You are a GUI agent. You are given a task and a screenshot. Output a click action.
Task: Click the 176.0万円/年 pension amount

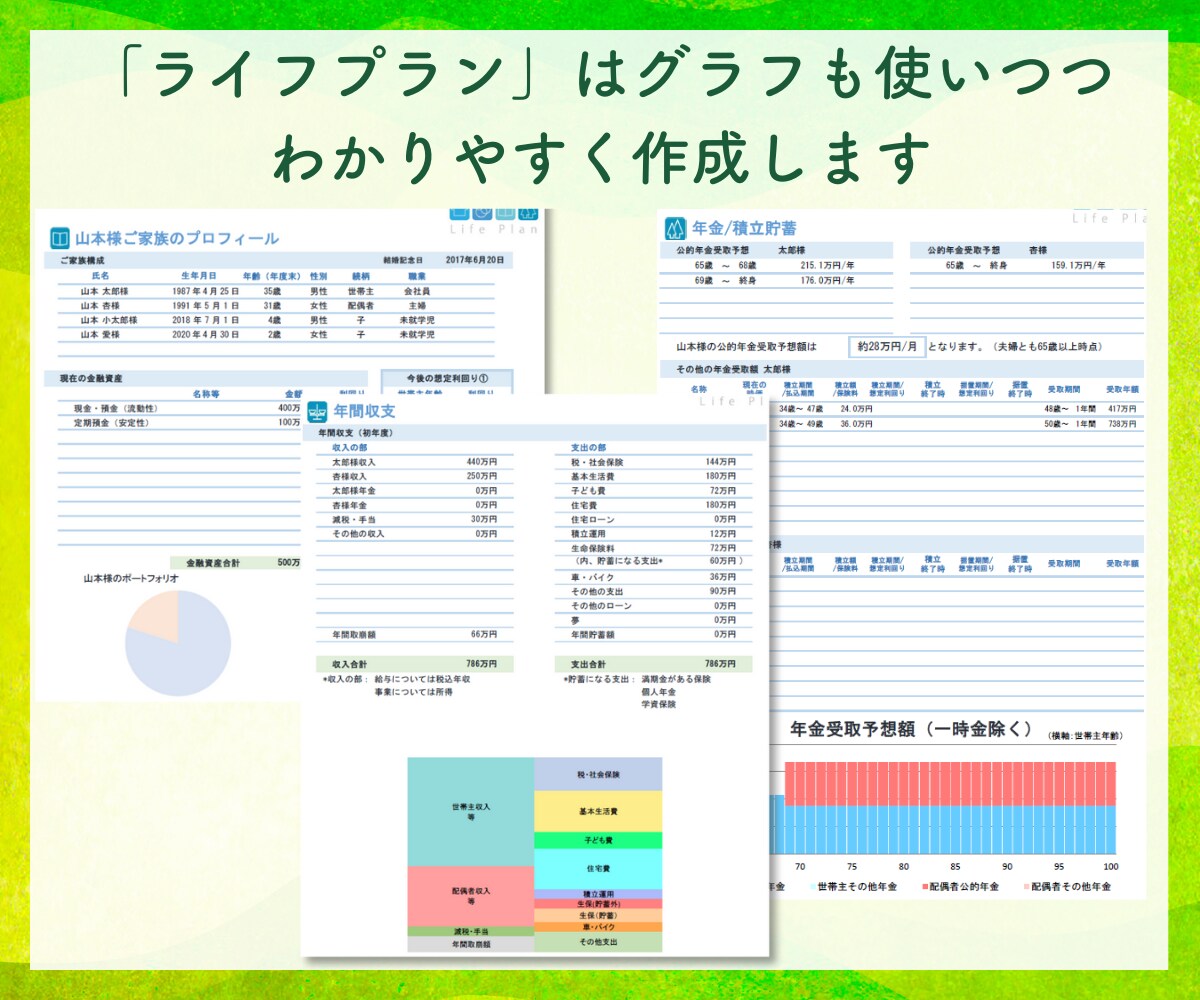point(827,281)
